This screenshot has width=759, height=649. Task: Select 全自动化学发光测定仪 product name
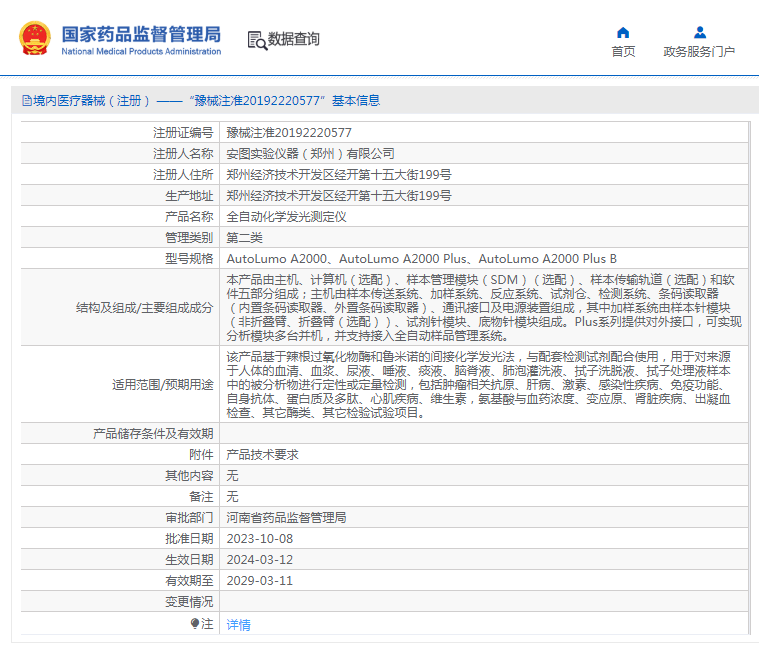[287, 216]
